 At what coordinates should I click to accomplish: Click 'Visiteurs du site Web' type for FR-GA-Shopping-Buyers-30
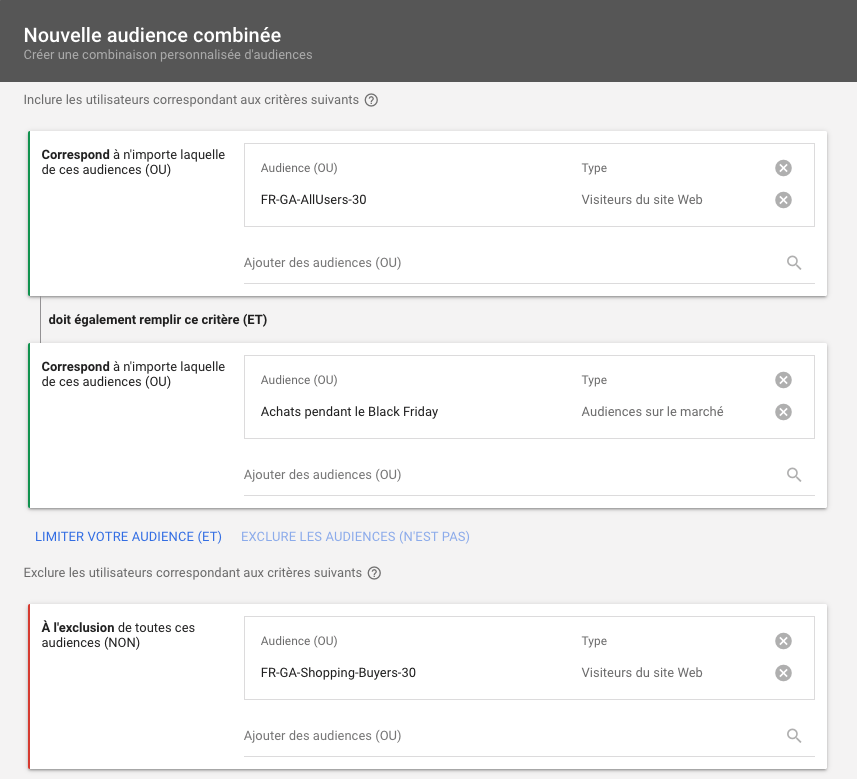tap(642, 672)
